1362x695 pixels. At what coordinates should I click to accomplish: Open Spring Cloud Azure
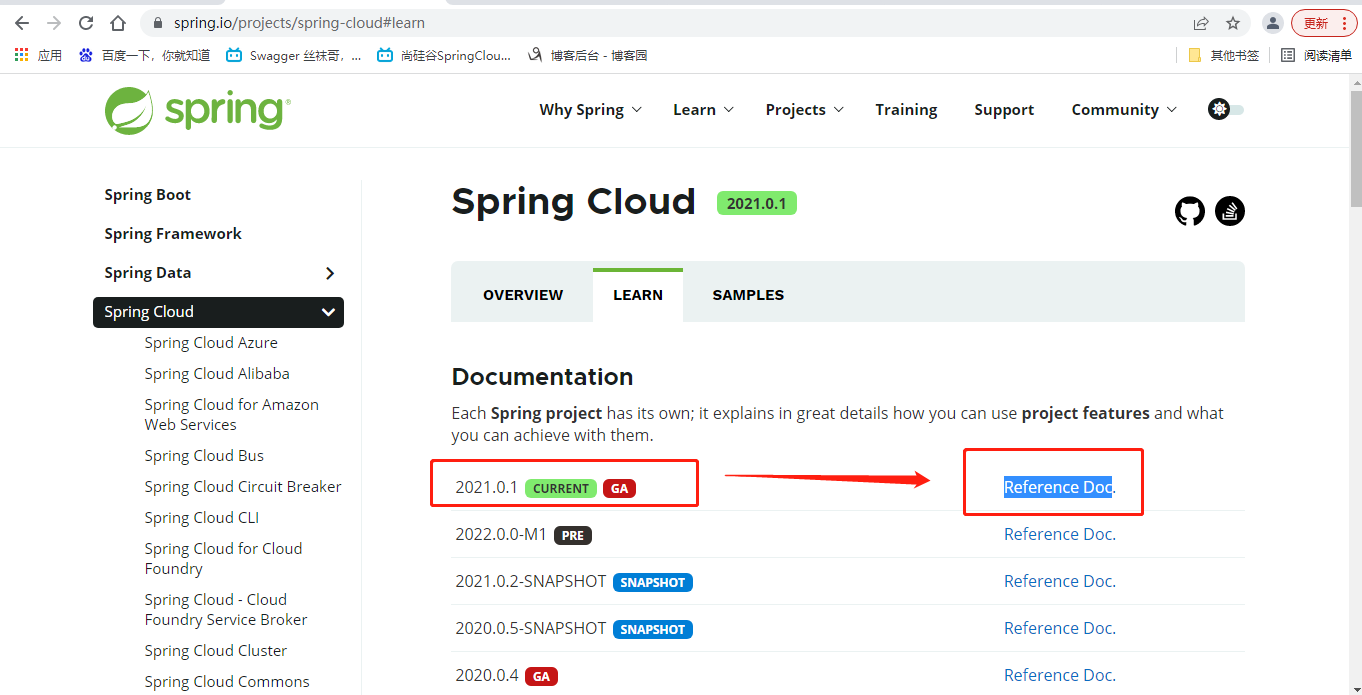coord(211,343)
